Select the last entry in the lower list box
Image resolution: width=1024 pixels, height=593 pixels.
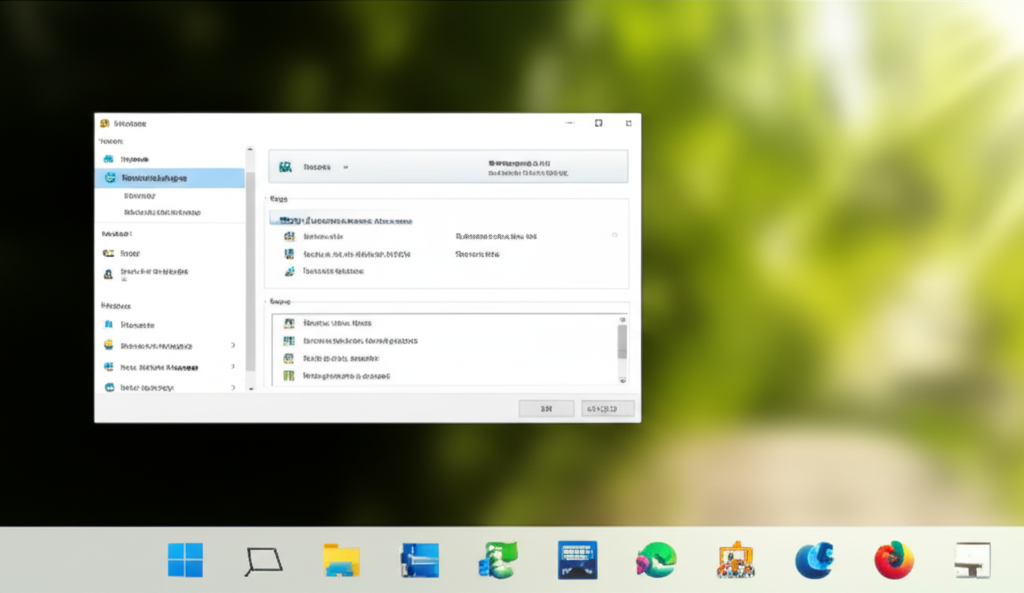tap(346, 376)
